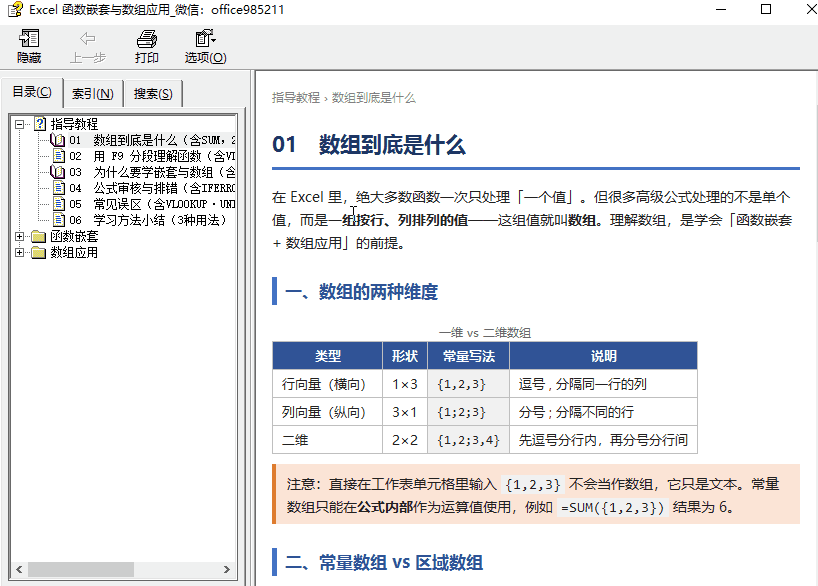818x586 pixels.
Task: Click the help file icon in title bar
Action: click(15, 9)
